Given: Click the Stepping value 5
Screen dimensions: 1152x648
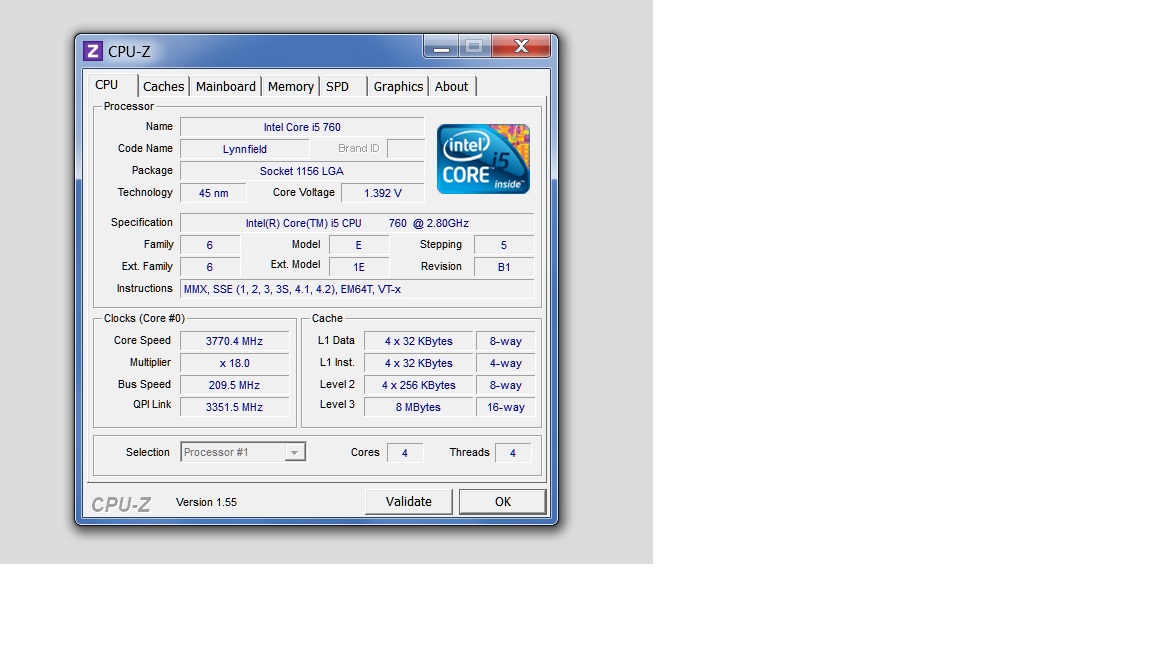Looking at the screenshot, I should pos(504,245).
